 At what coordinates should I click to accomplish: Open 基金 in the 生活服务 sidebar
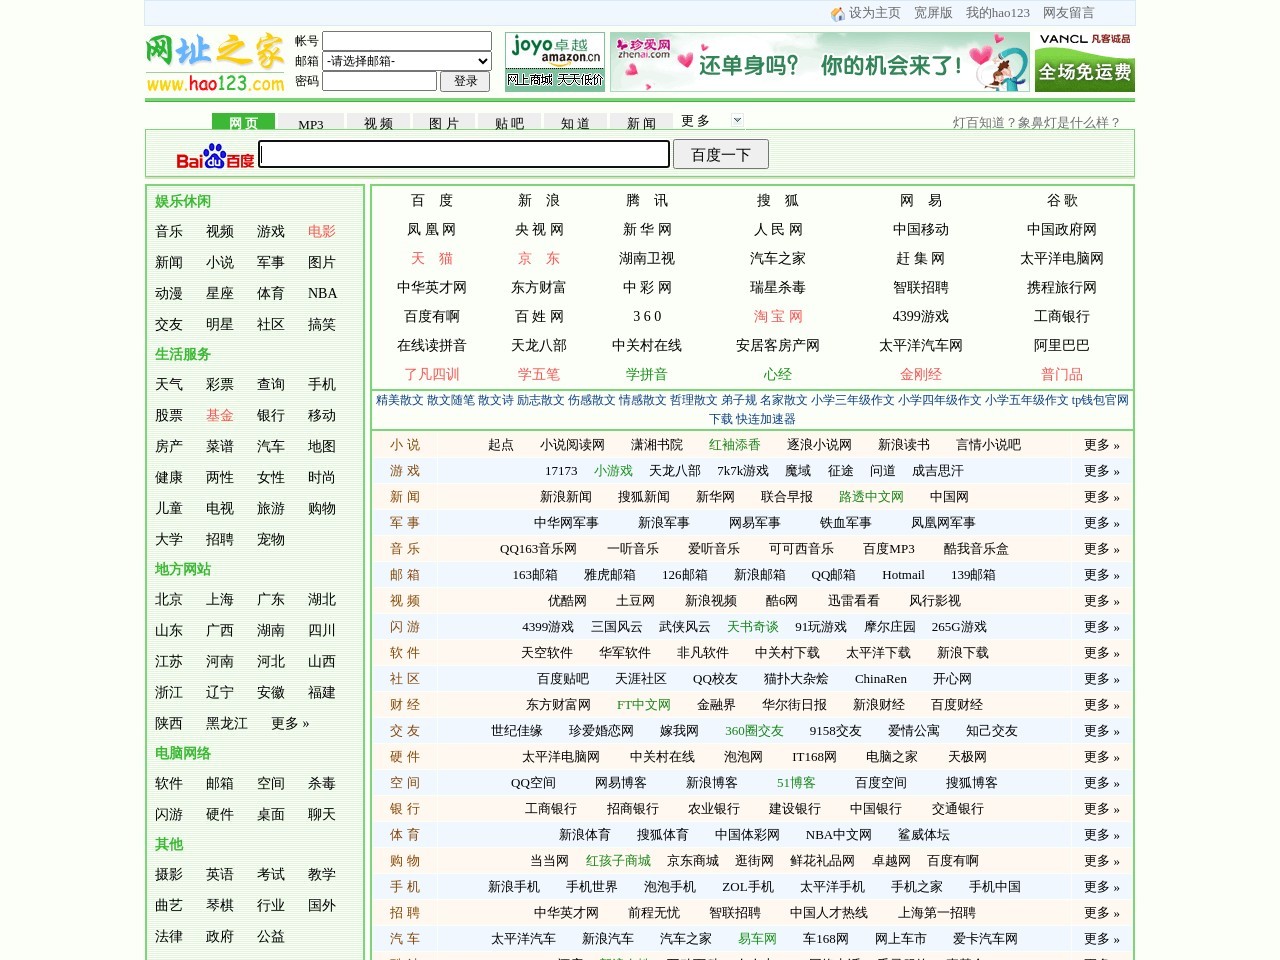(x=220, y=416)
